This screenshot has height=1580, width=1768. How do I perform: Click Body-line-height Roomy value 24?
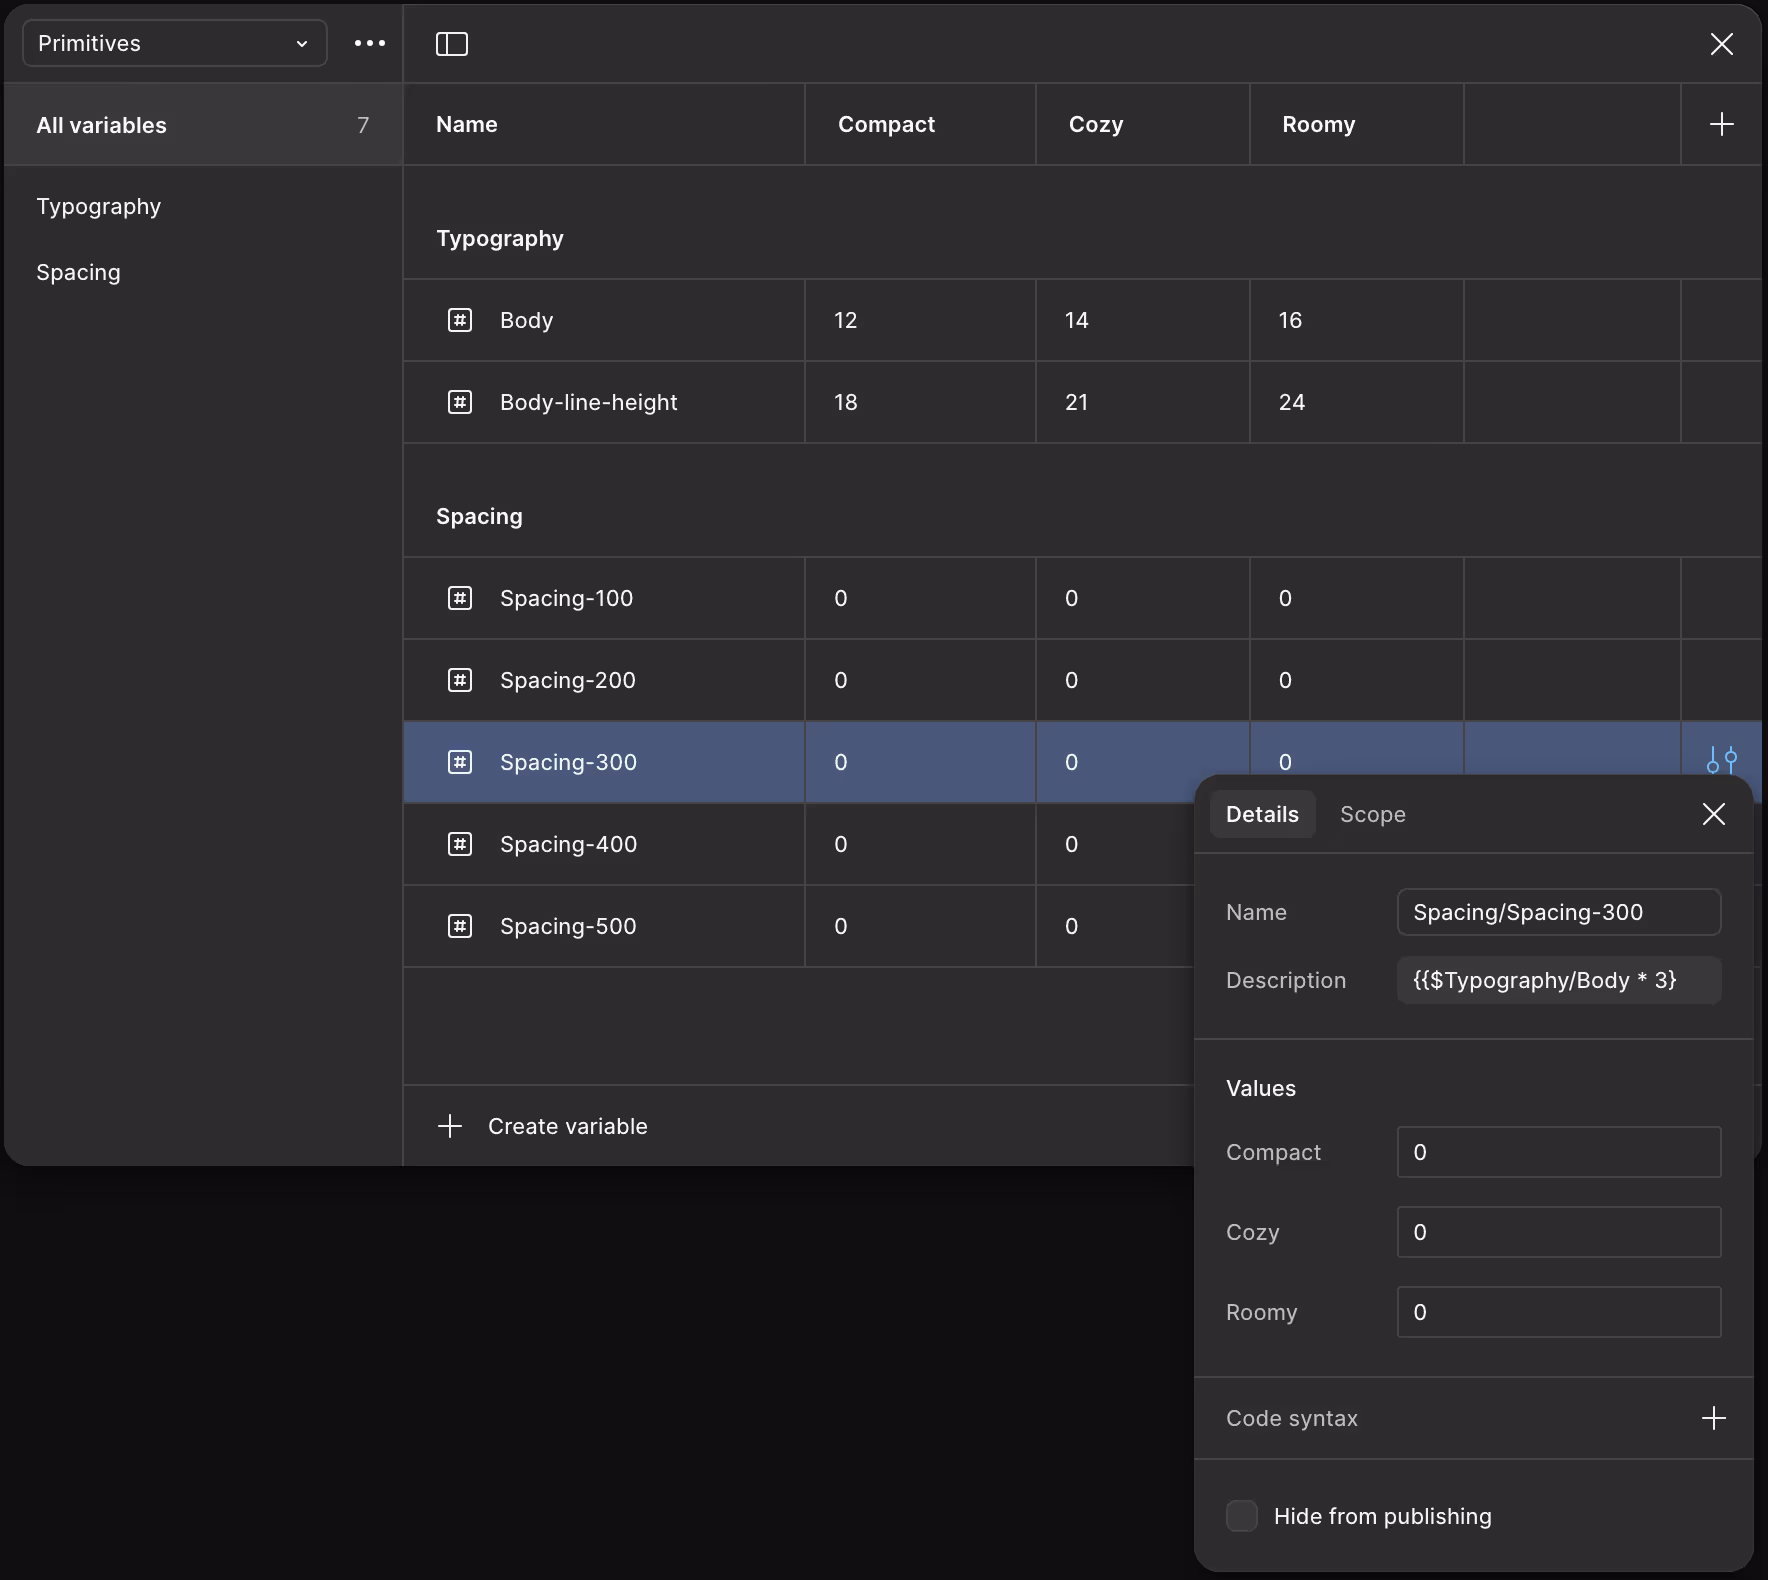coord(1357,402)
